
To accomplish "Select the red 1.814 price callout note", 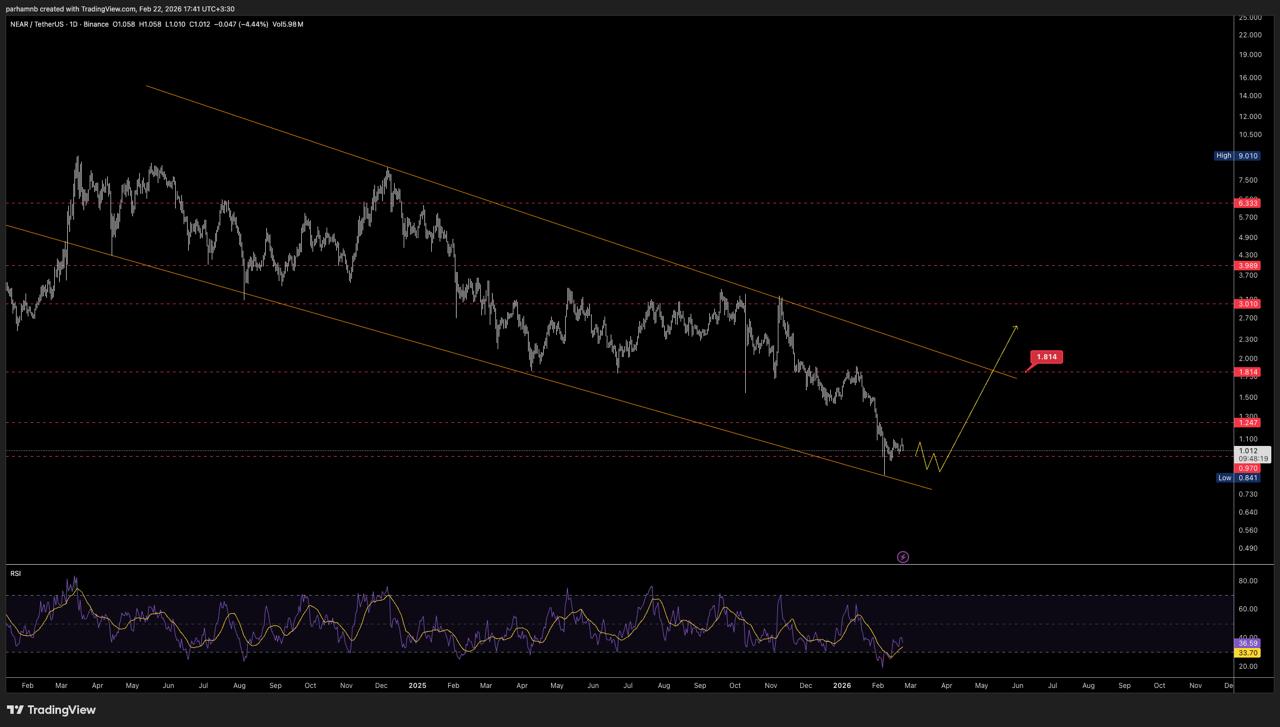I will pyautogui.click(x=1047, y=357).
